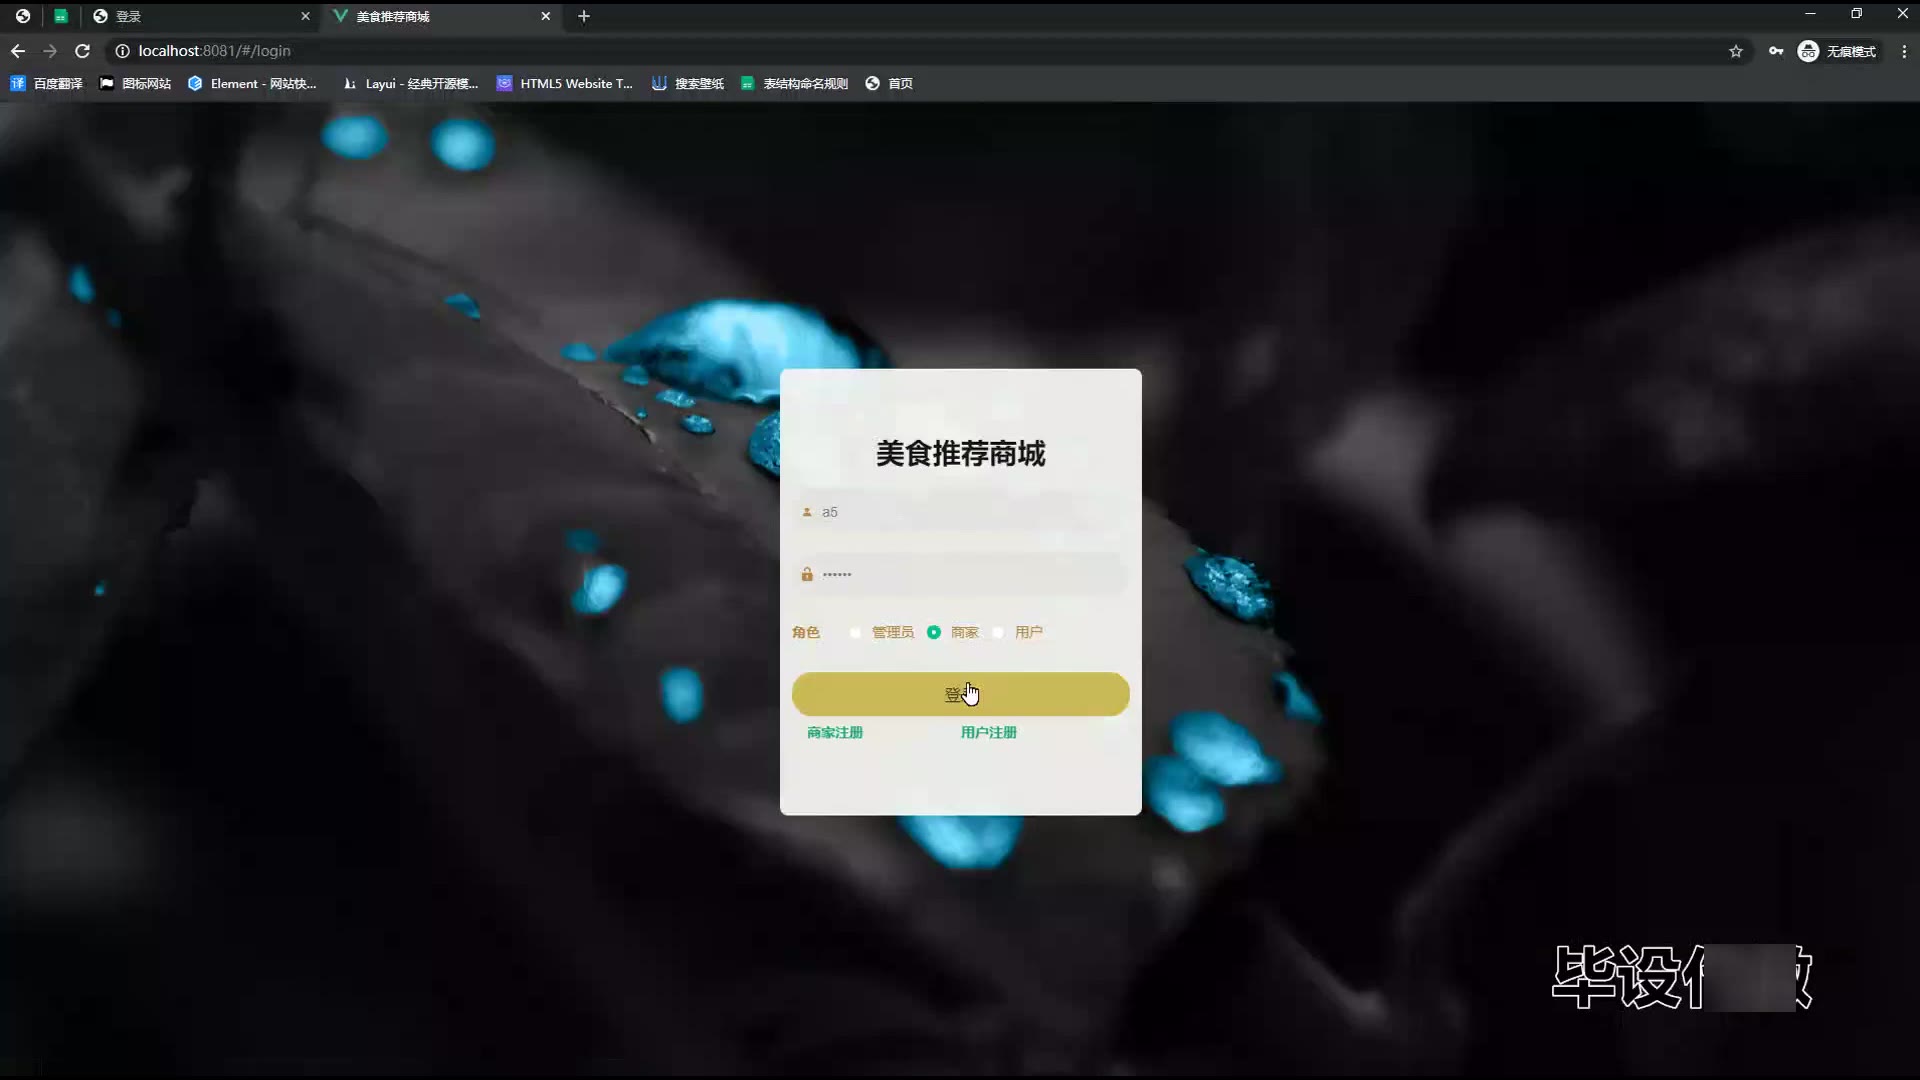Open the Element bookmark
The height and width of the screenshot is (1080, 1920).
[252, 84]
